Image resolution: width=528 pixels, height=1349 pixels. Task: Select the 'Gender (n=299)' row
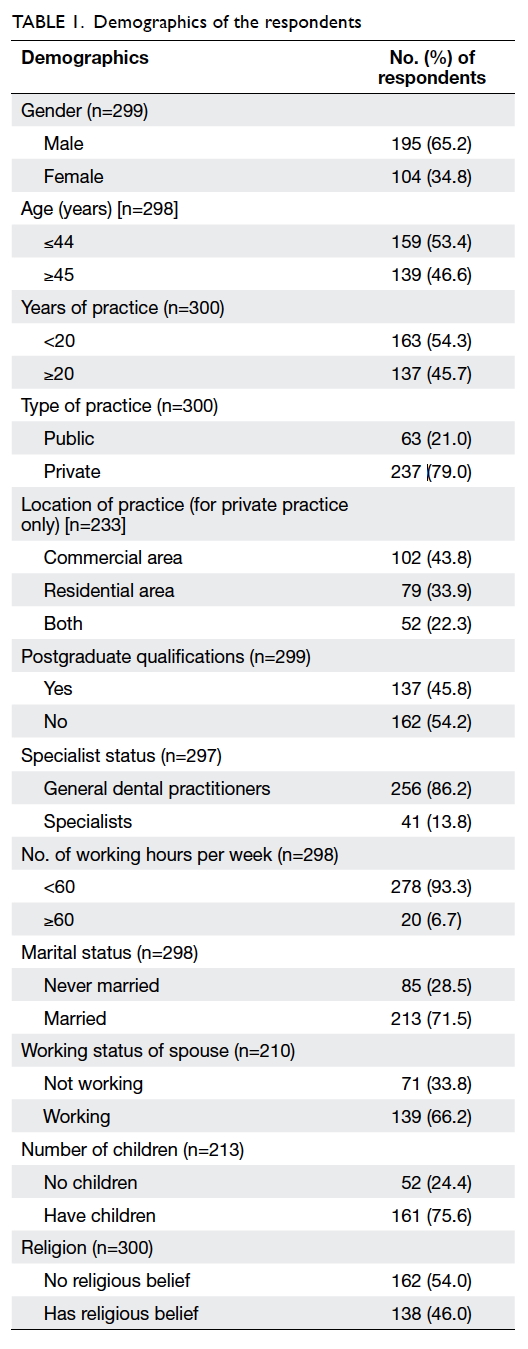[x=264, y=111]
